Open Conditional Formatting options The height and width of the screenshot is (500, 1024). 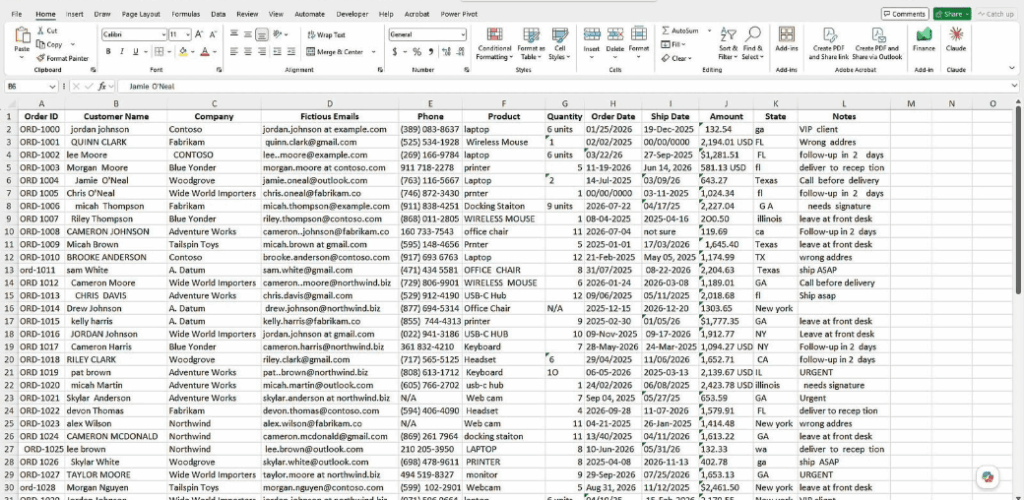(x=494, y=44)
